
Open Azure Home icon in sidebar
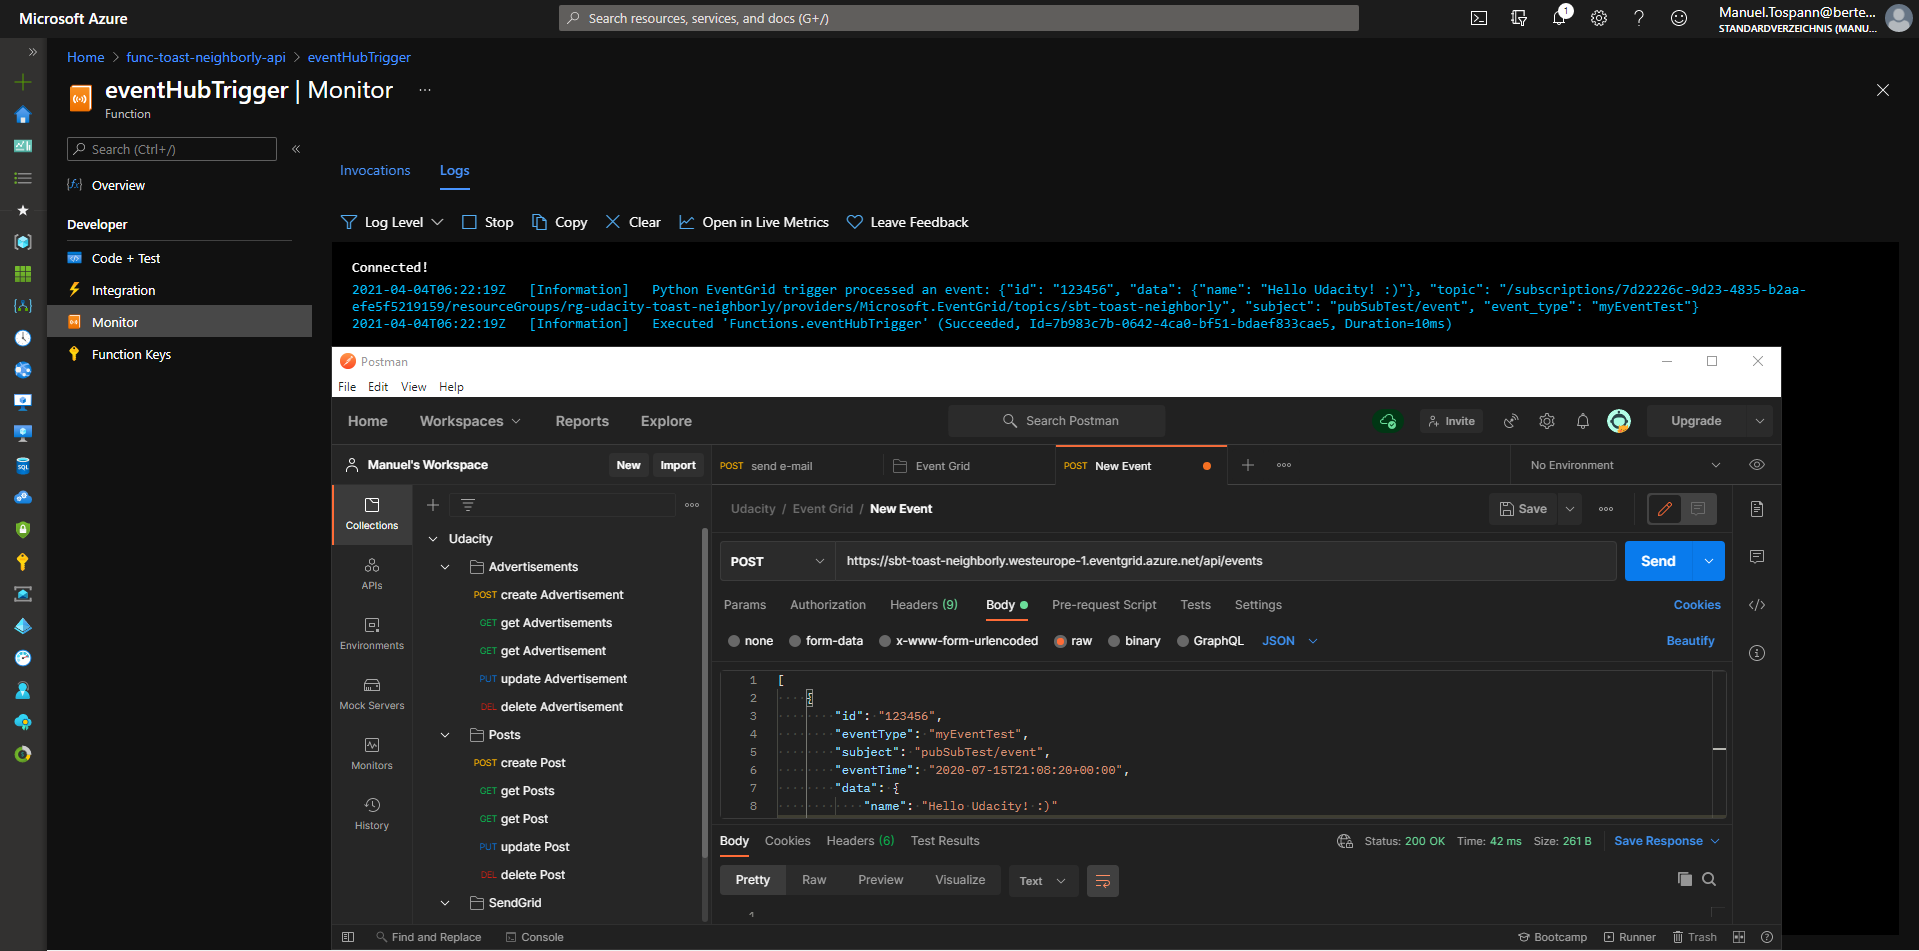click(23, 114)
